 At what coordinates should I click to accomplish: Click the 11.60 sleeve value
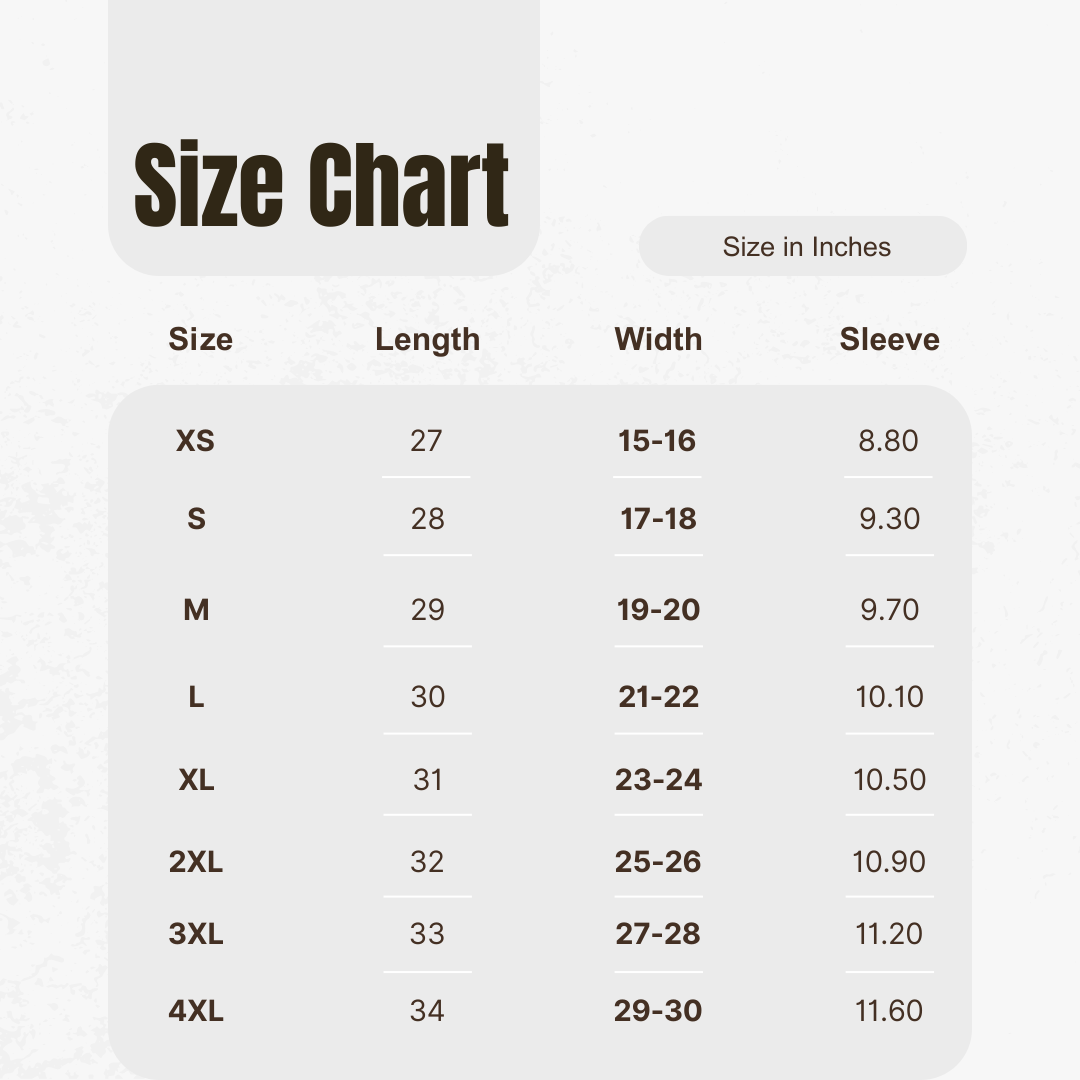pyautogui.click(x=889, y=1011)
